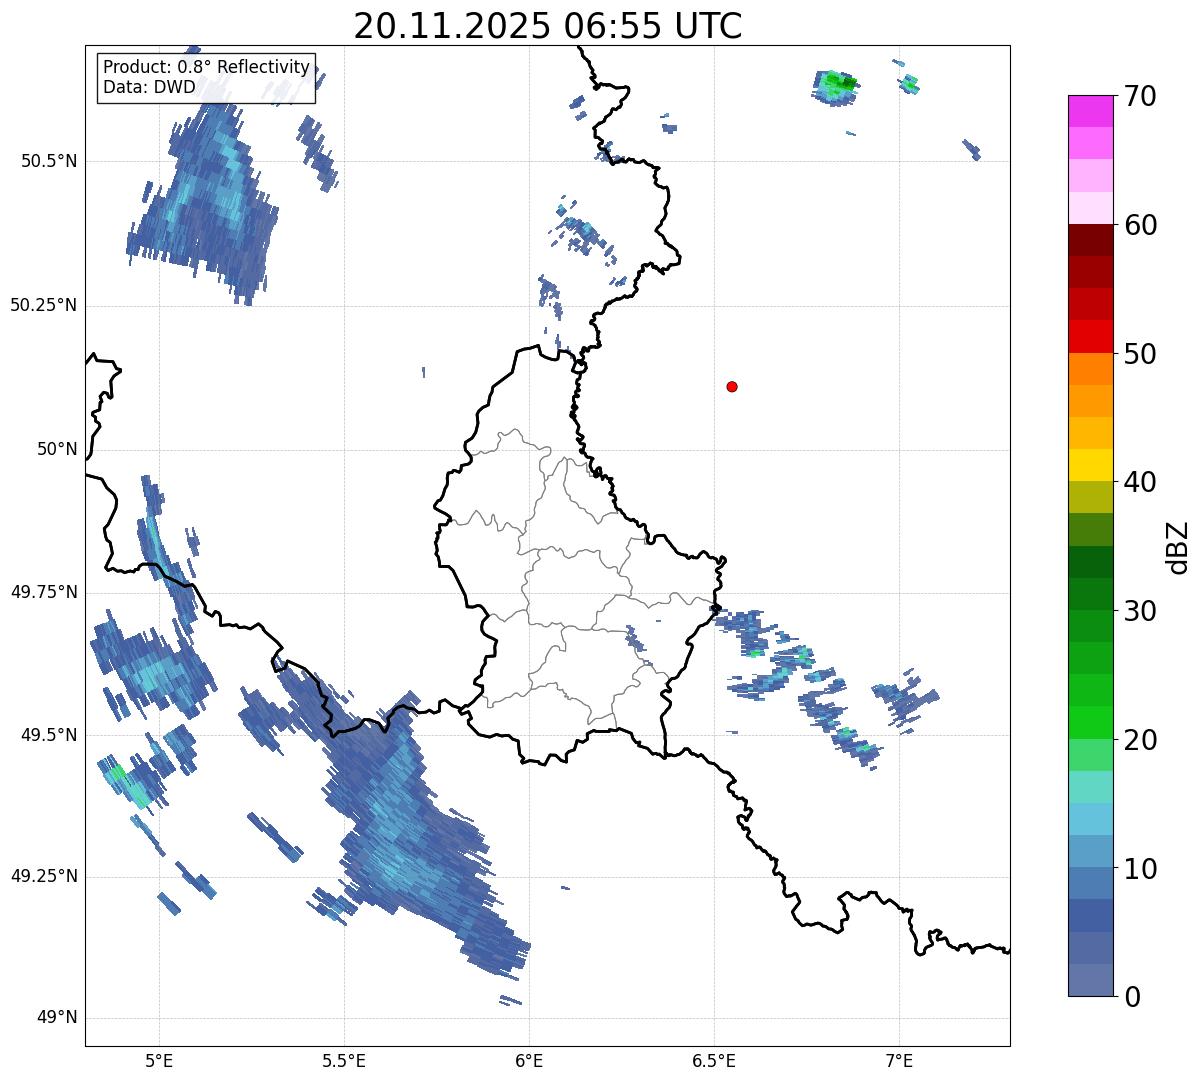Click the red location marker dot
The image size is (1202, 1081).
[x=732, y=387]
